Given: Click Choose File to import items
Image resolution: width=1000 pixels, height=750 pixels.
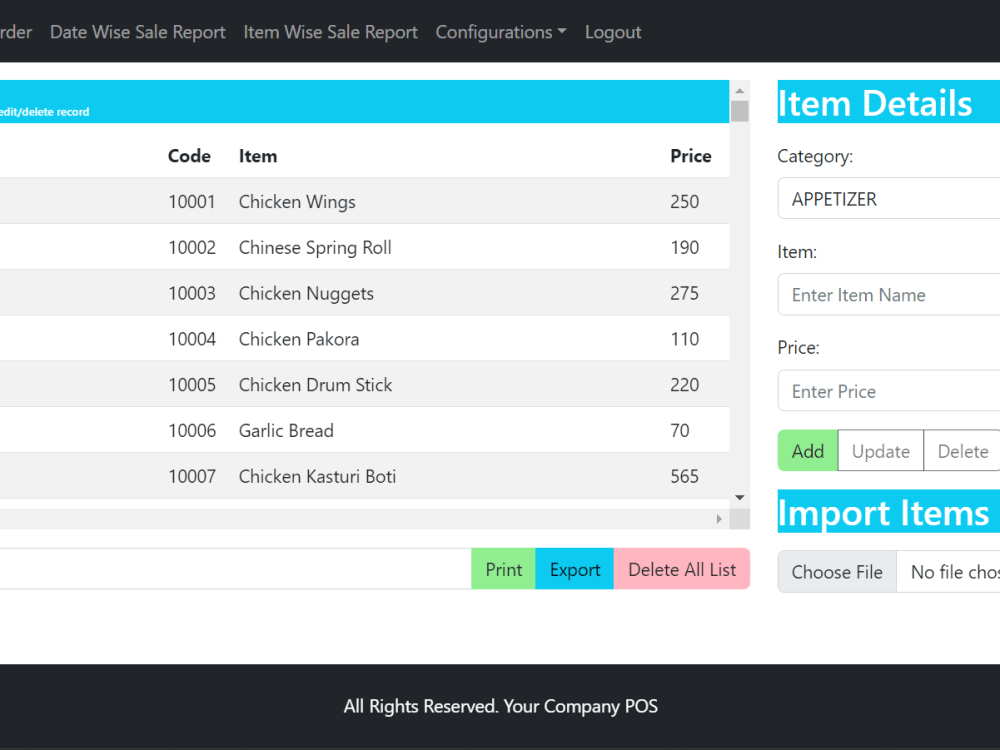Looking at the screenshot, I should 837,572.
